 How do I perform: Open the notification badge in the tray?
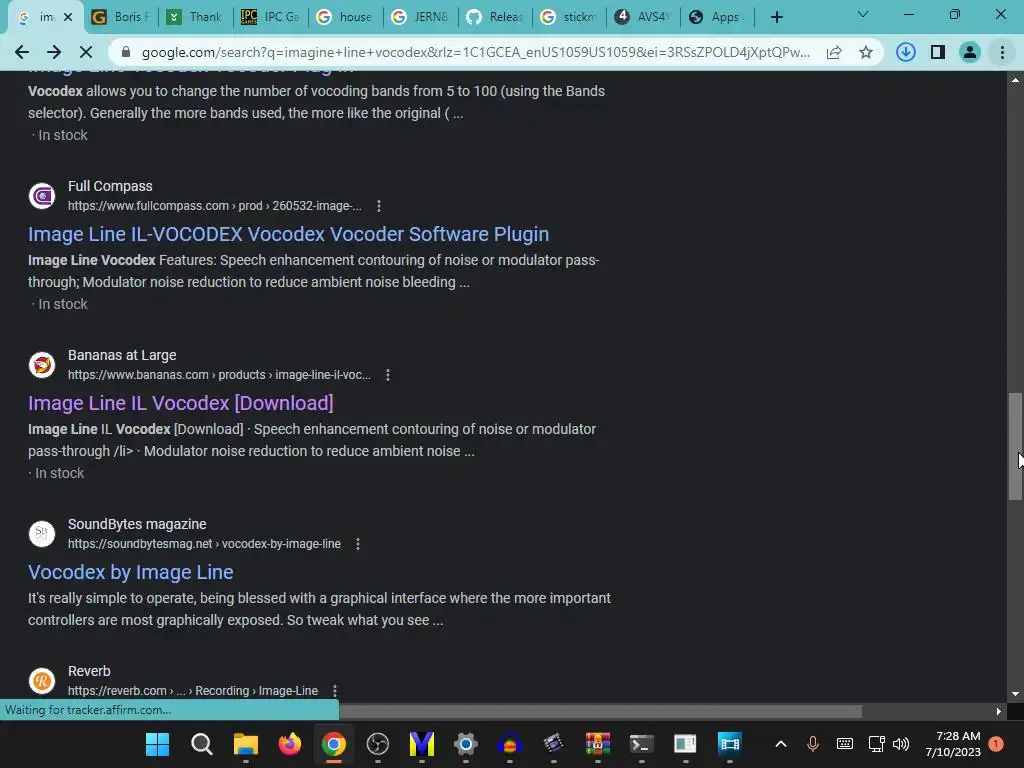point(996,744)
